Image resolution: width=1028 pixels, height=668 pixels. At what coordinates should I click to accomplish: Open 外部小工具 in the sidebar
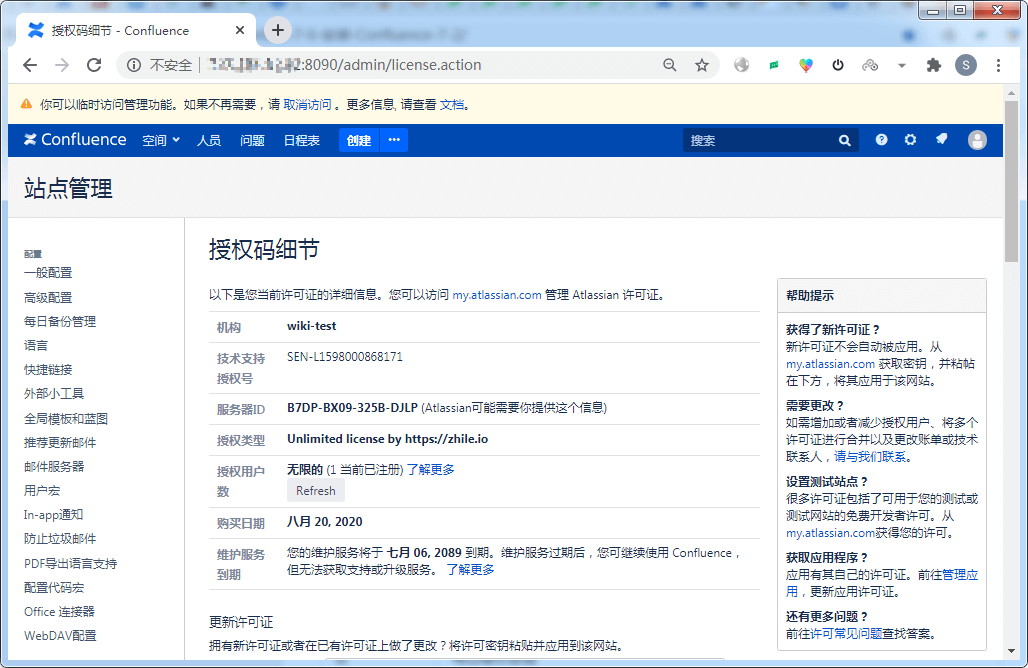[54, 394]
